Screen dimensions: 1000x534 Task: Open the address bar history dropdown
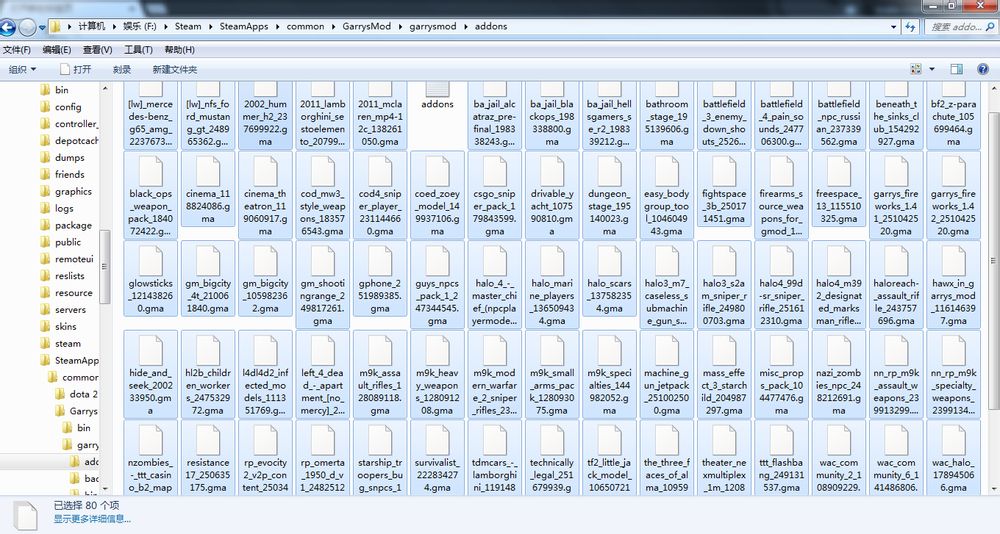point(893,27)
